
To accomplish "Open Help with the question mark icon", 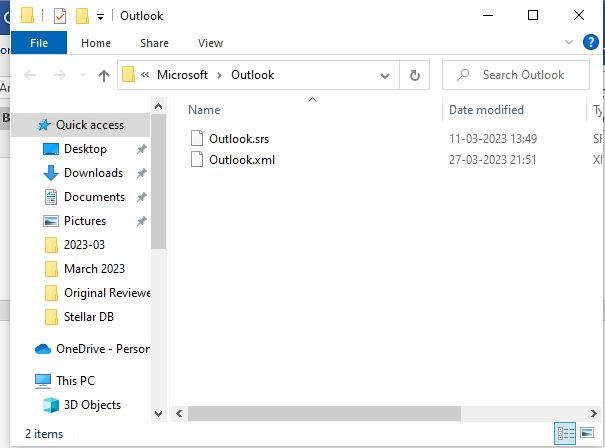I will click(591, 42).
